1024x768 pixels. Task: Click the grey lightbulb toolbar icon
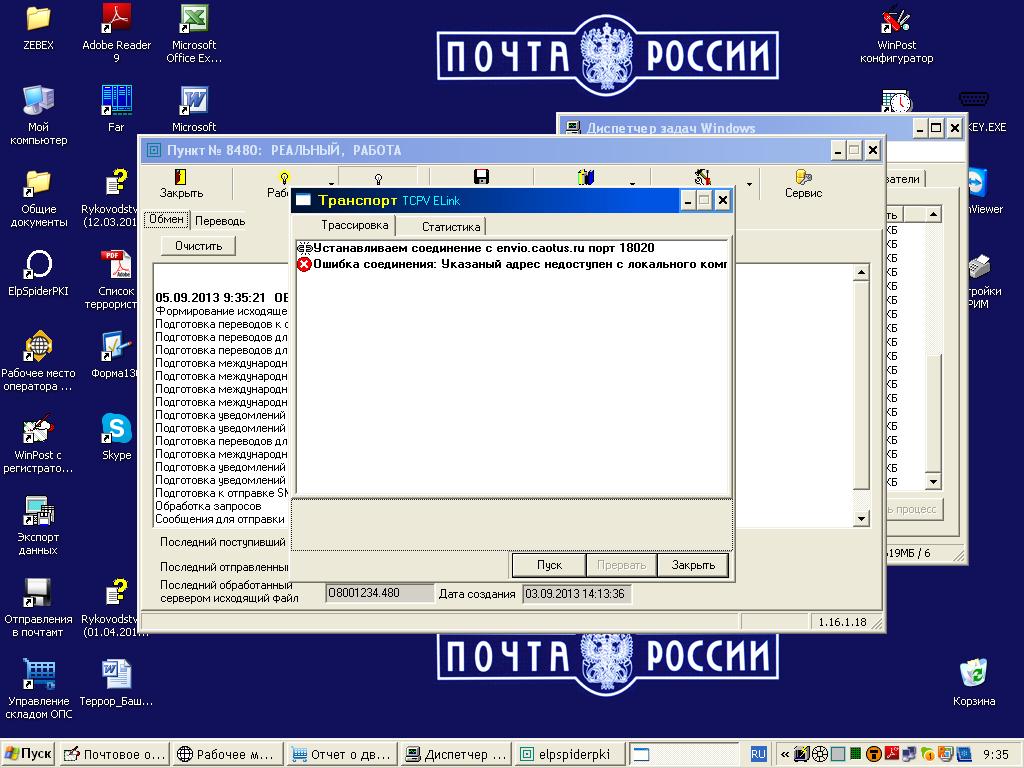pos(378,178)
